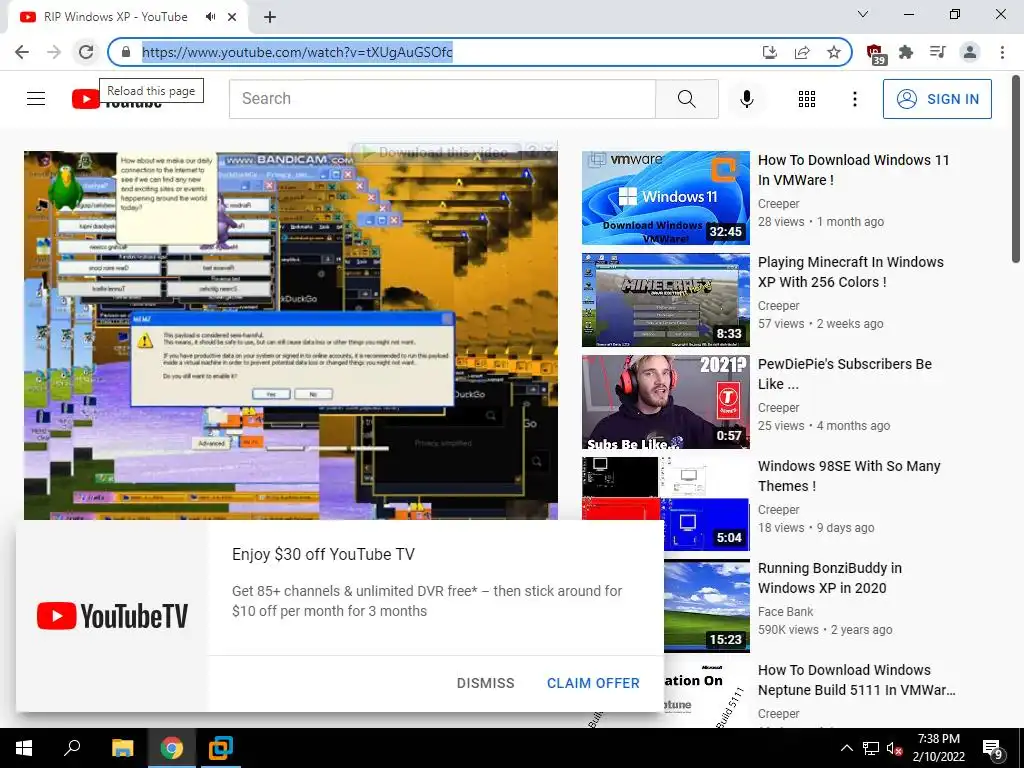This screenshot has height=768, width=1024.
Task: Click Face Bank channel name
Action: point(785,612)
